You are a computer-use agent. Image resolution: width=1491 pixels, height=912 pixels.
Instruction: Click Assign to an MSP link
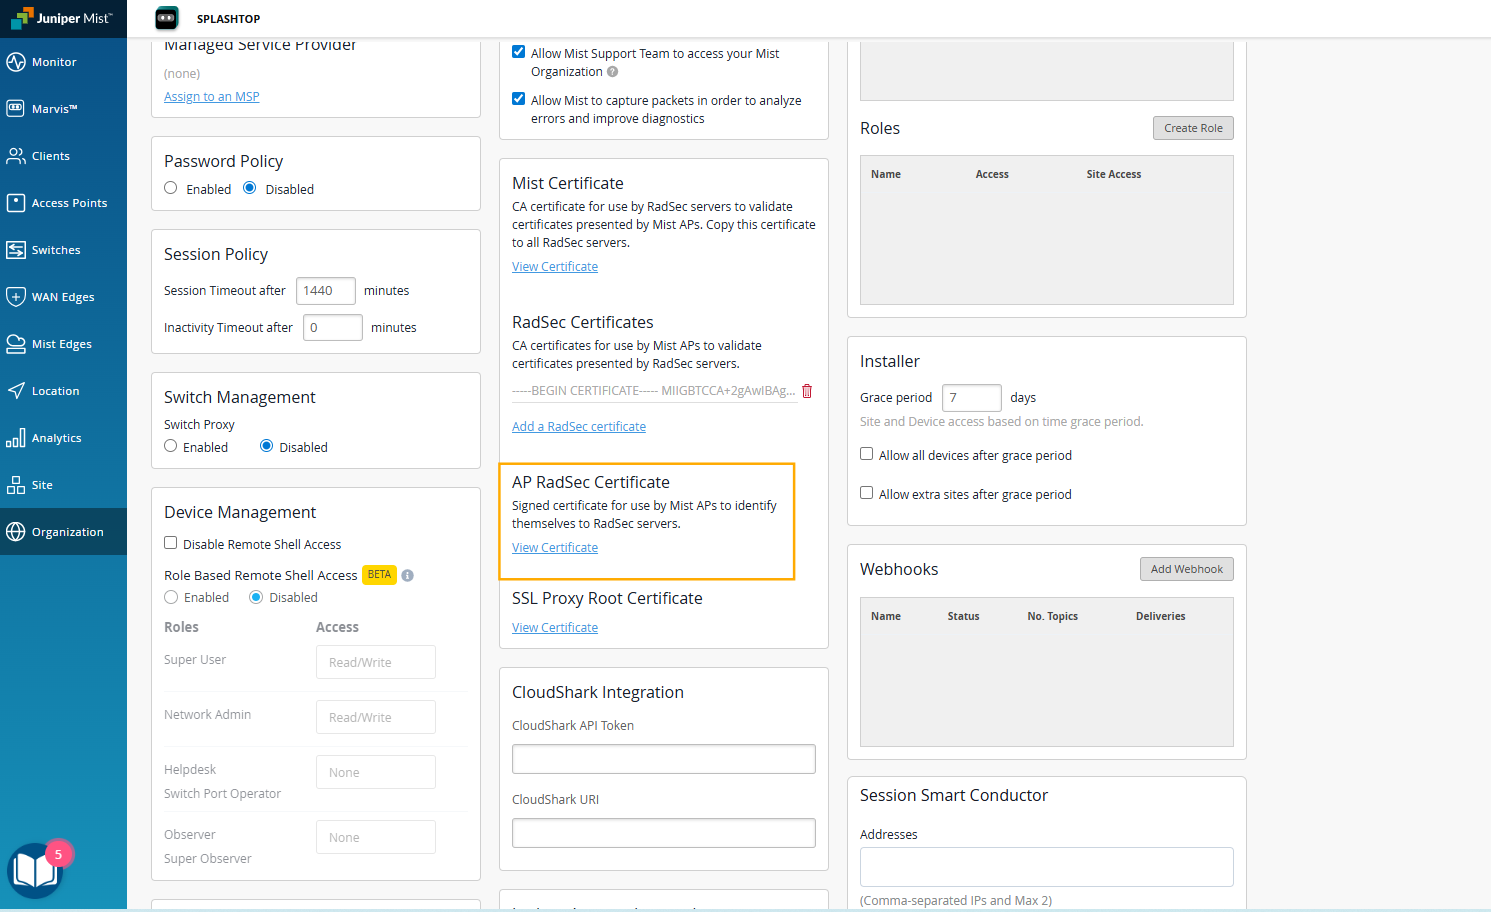pos(212,97)
